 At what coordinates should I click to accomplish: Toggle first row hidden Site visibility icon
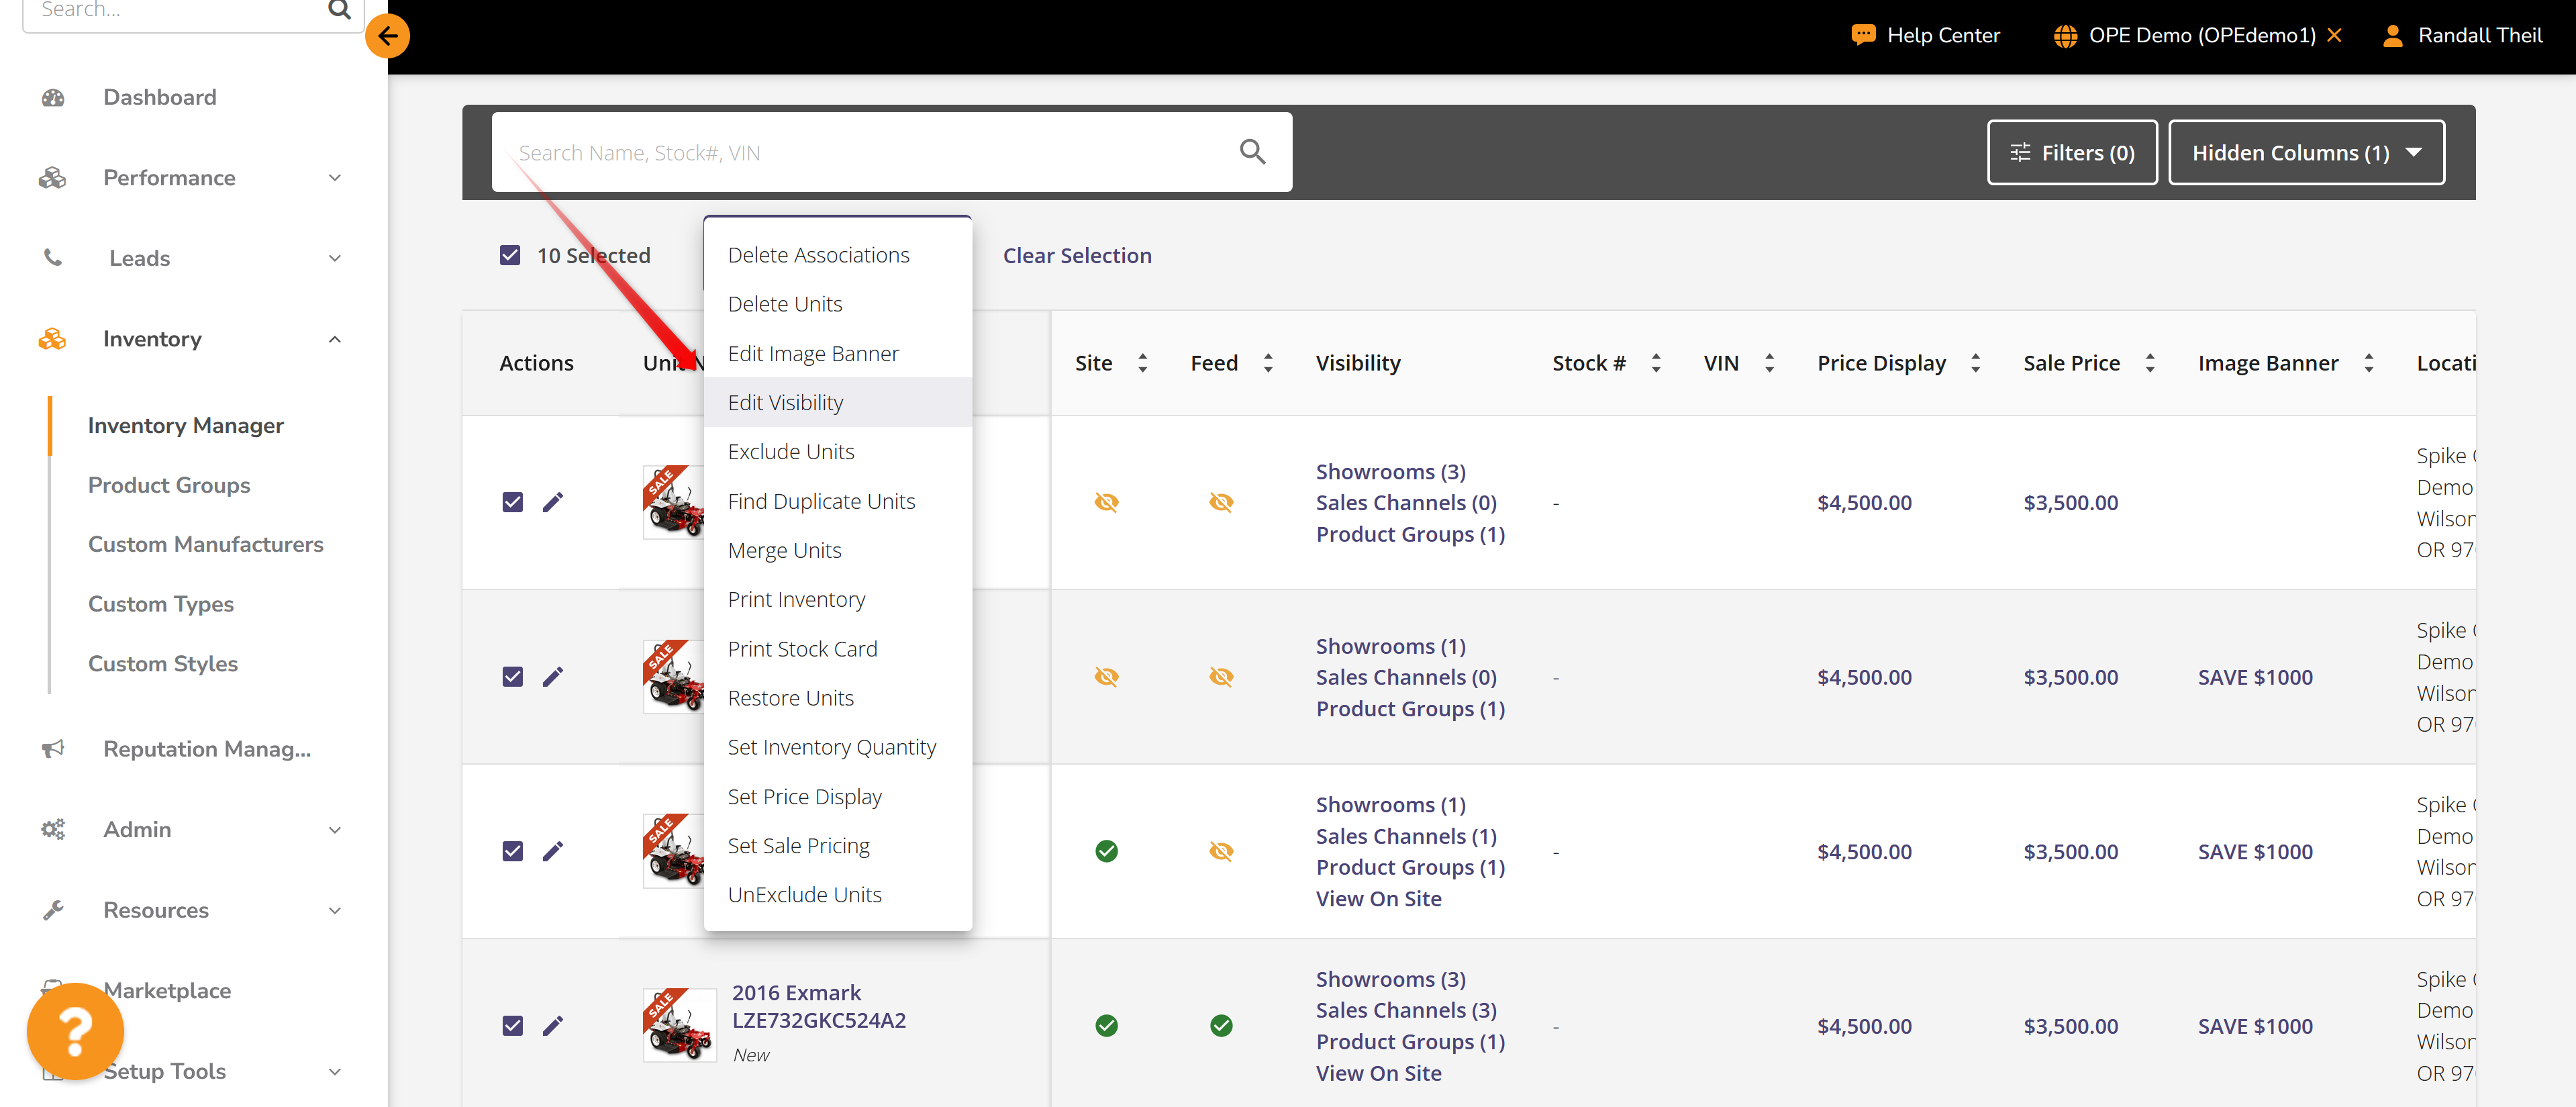pos(1106,502)
